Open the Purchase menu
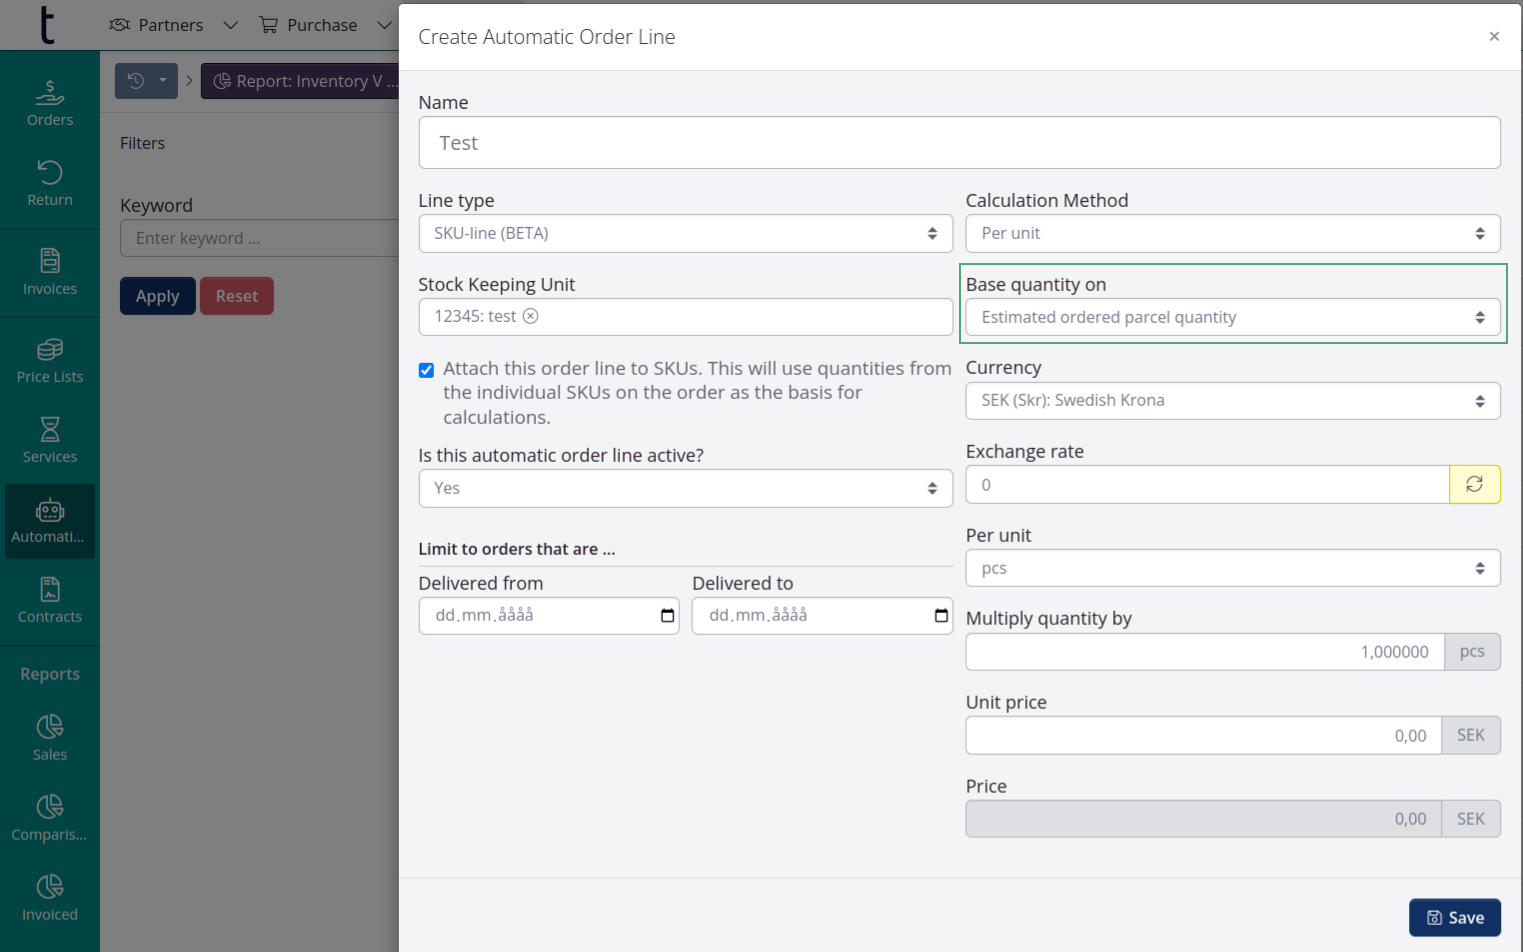 click(320, 24)
